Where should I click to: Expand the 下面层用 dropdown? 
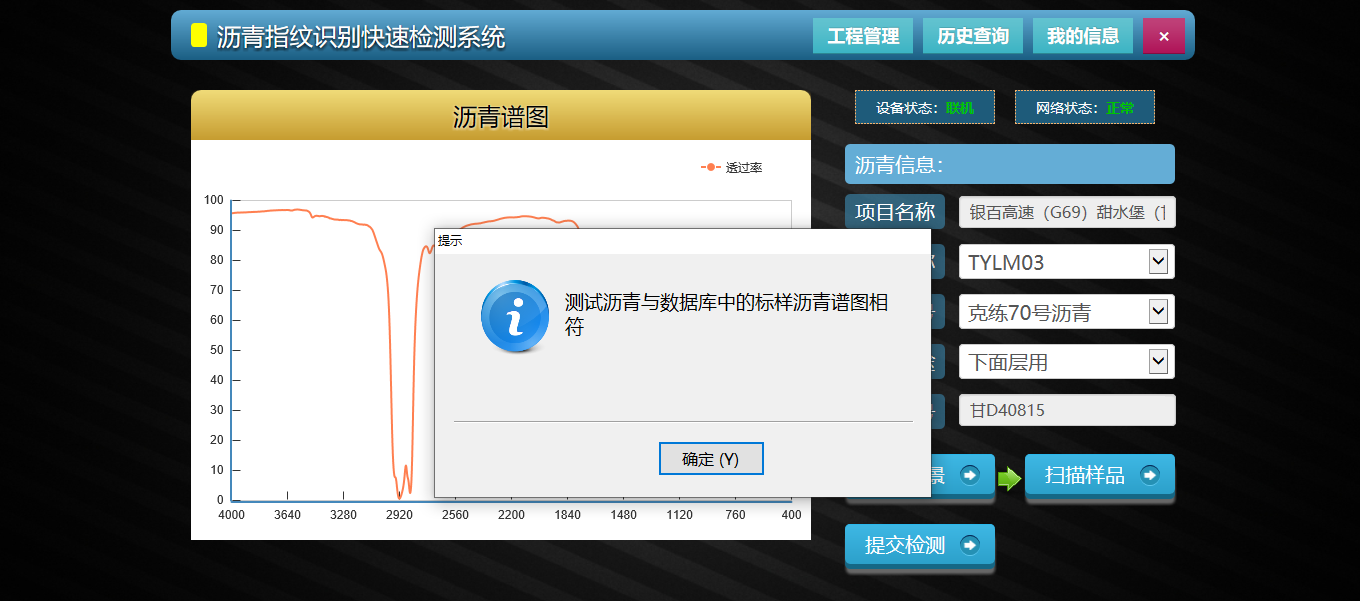1158,361
